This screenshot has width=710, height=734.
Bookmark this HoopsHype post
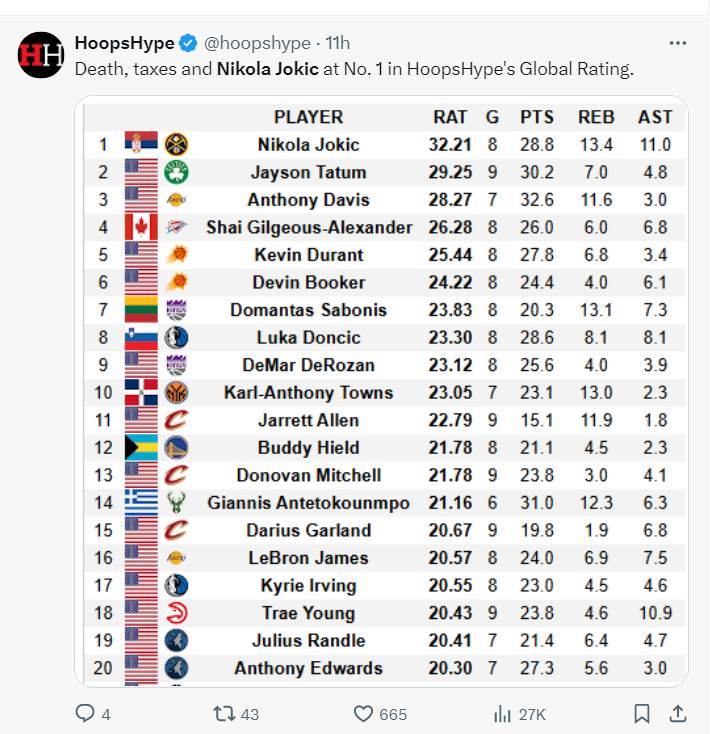641,714
